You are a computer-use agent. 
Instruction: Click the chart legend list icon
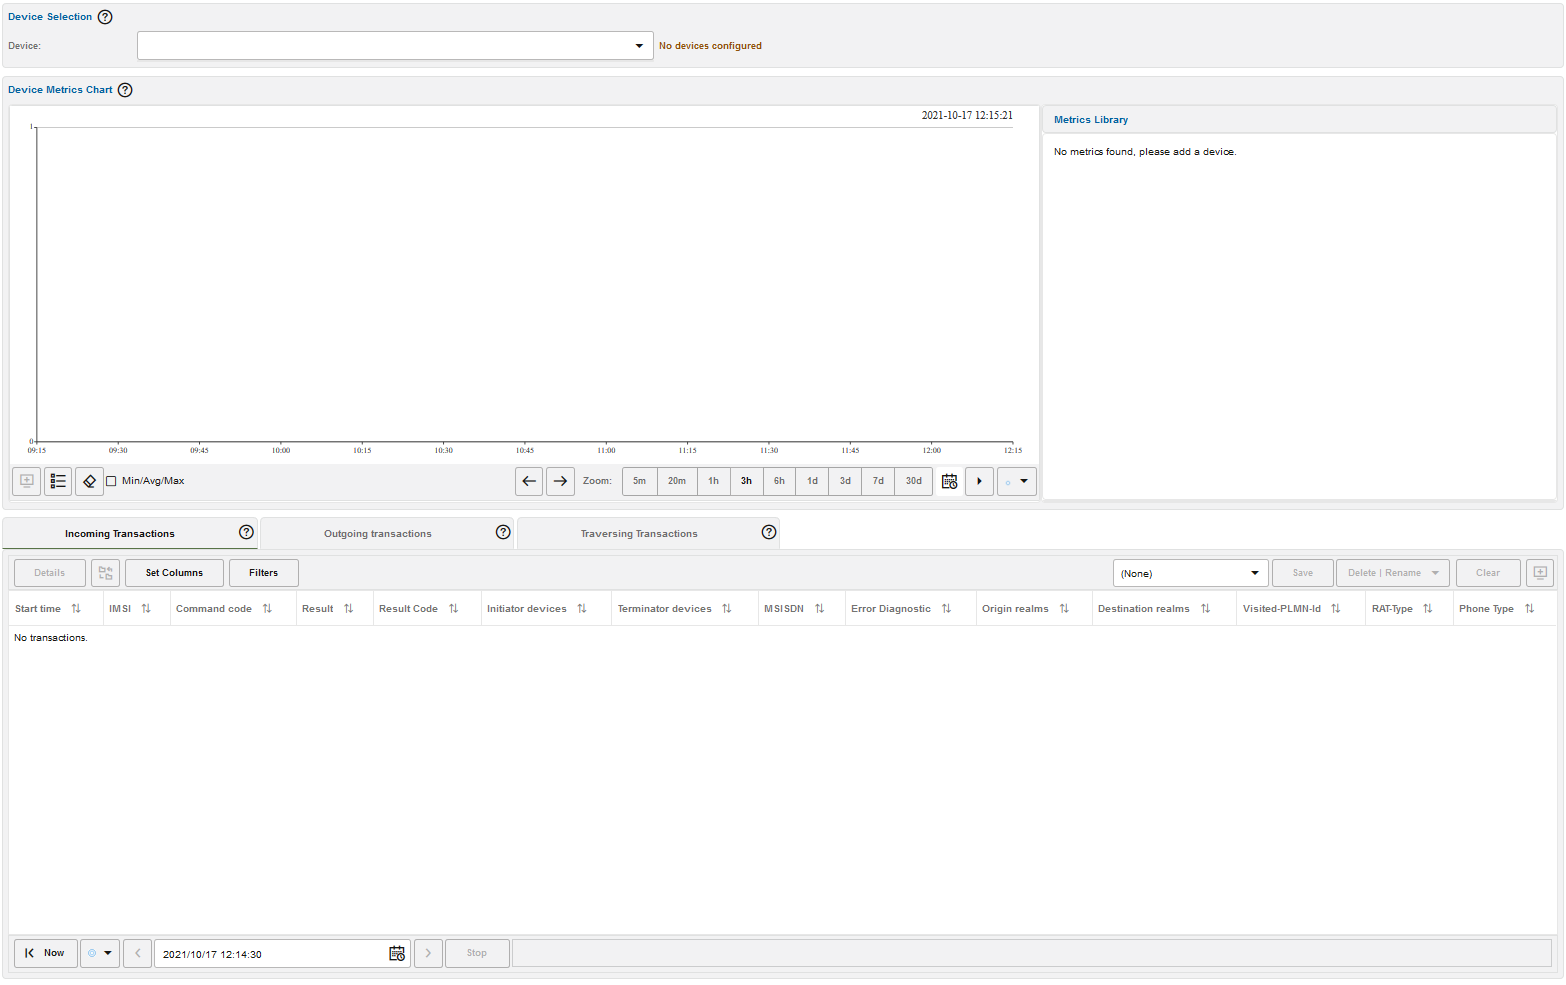click(x=58, y=481)
